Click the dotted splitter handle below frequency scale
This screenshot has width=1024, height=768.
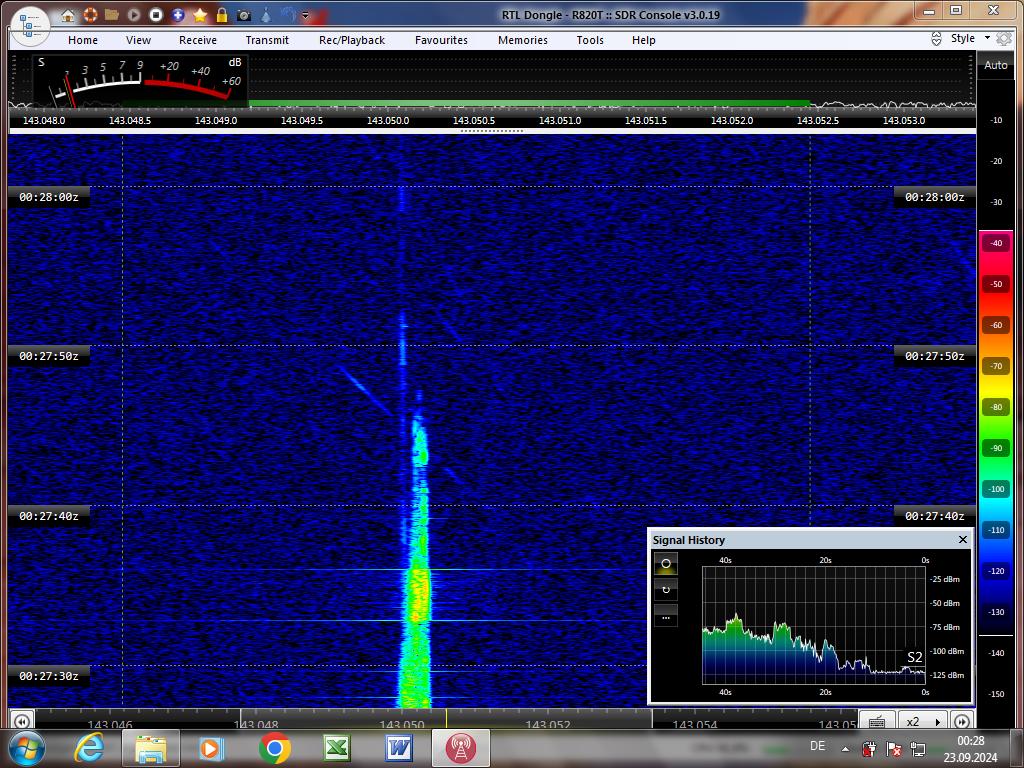tap(491, 131)
